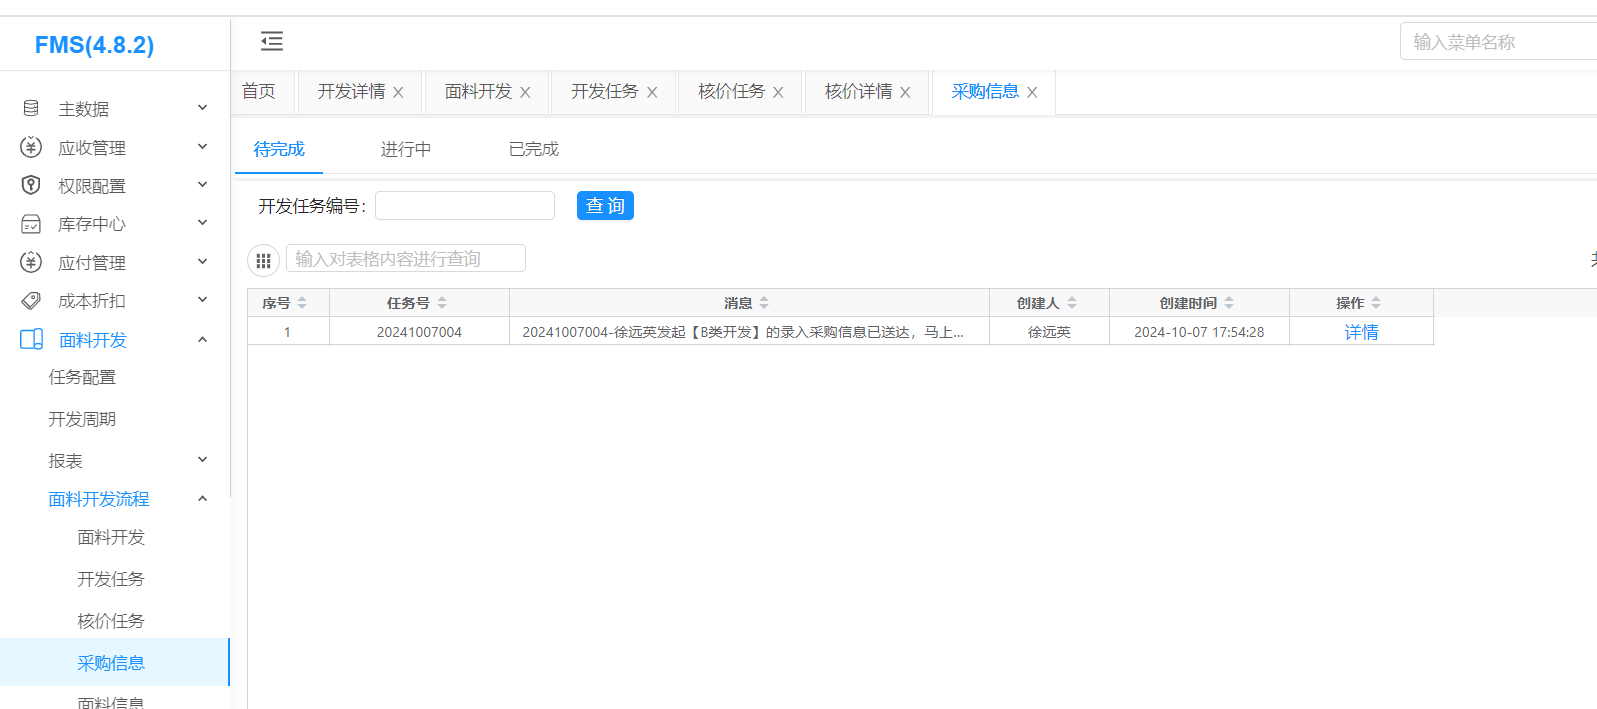
Task: Click the 成本折扣 tag icon
Action: (31, 300)
